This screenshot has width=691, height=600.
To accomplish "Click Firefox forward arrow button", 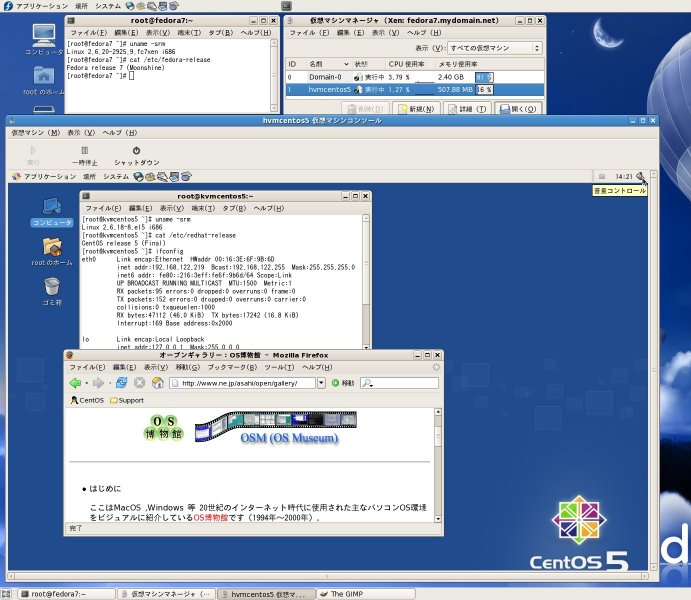I will coord(98,383).
